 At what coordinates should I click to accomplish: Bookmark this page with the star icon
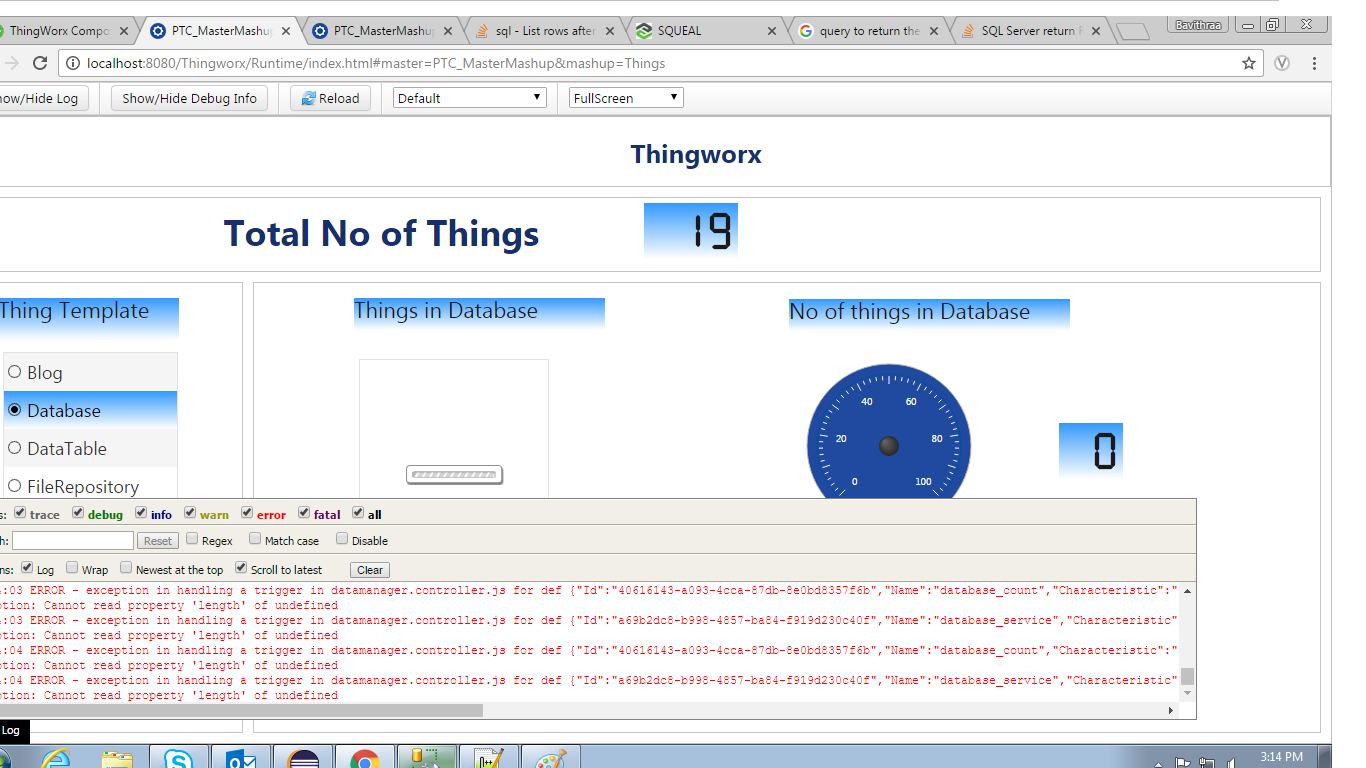tap(1249, 63)
